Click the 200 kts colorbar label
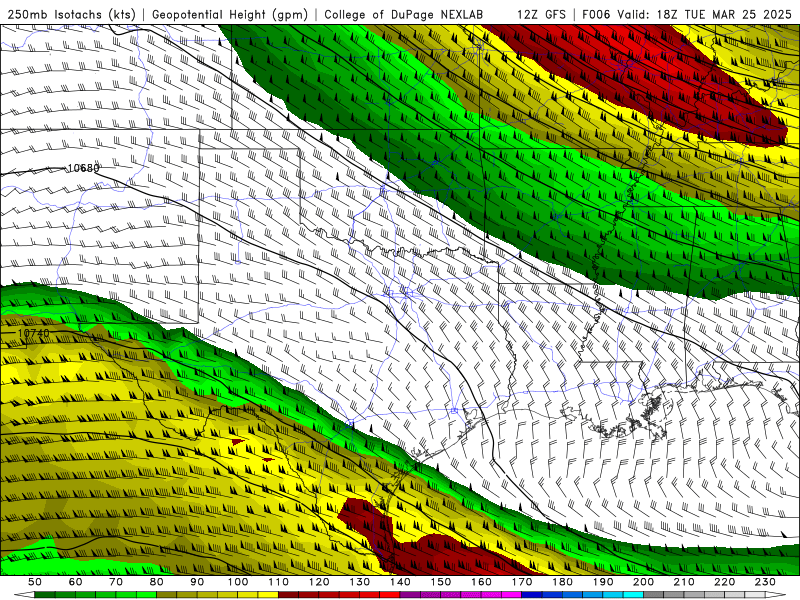 (x=643, y=582)
